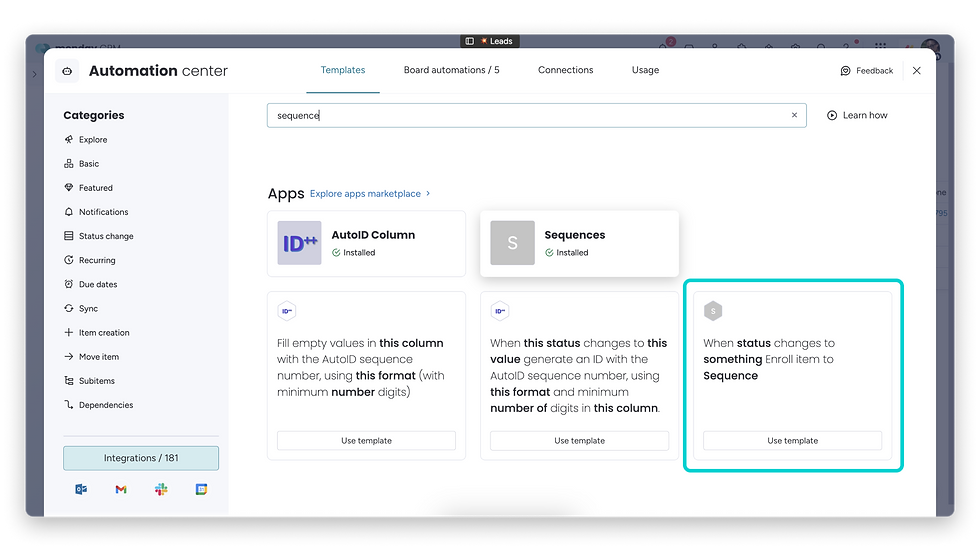Open the Connections tab
980x551 pixels.
[x=566, y=70]
